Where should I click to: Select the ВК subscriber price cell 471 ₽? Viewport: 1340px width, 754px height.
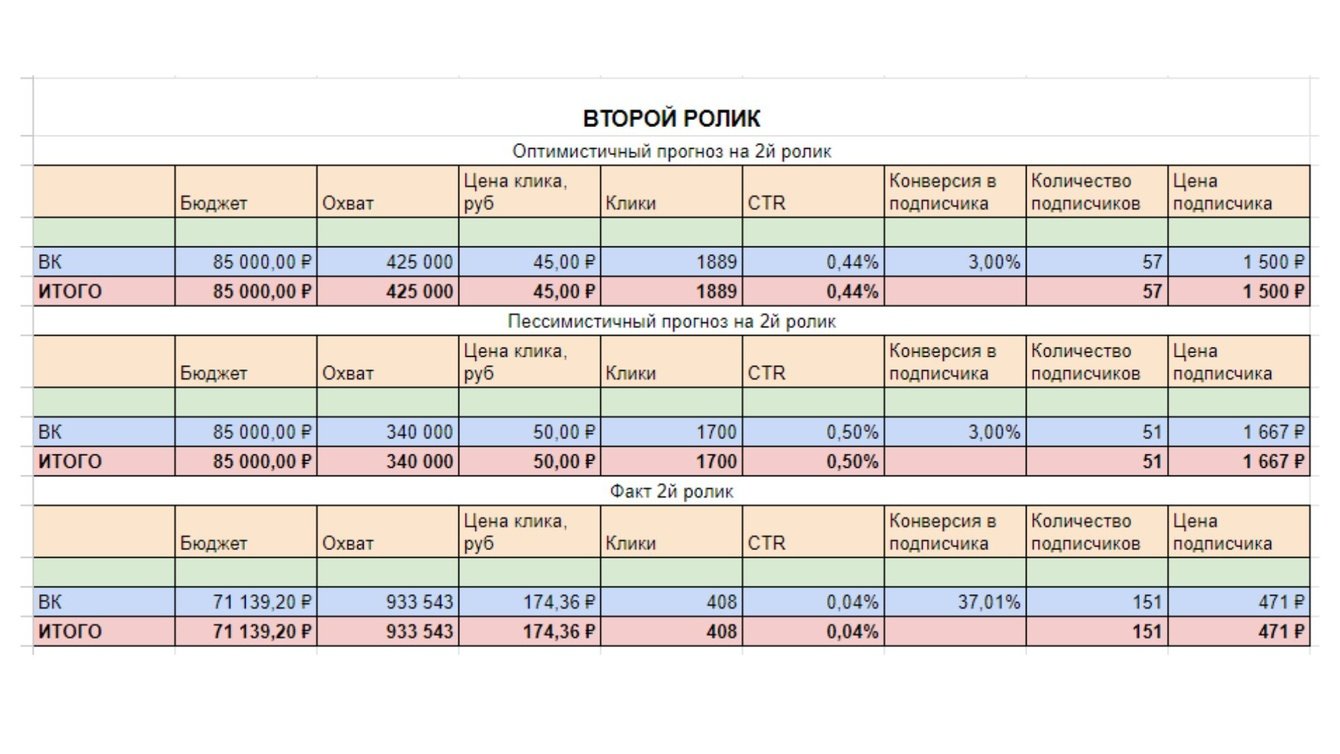[x=1238, y=602]
